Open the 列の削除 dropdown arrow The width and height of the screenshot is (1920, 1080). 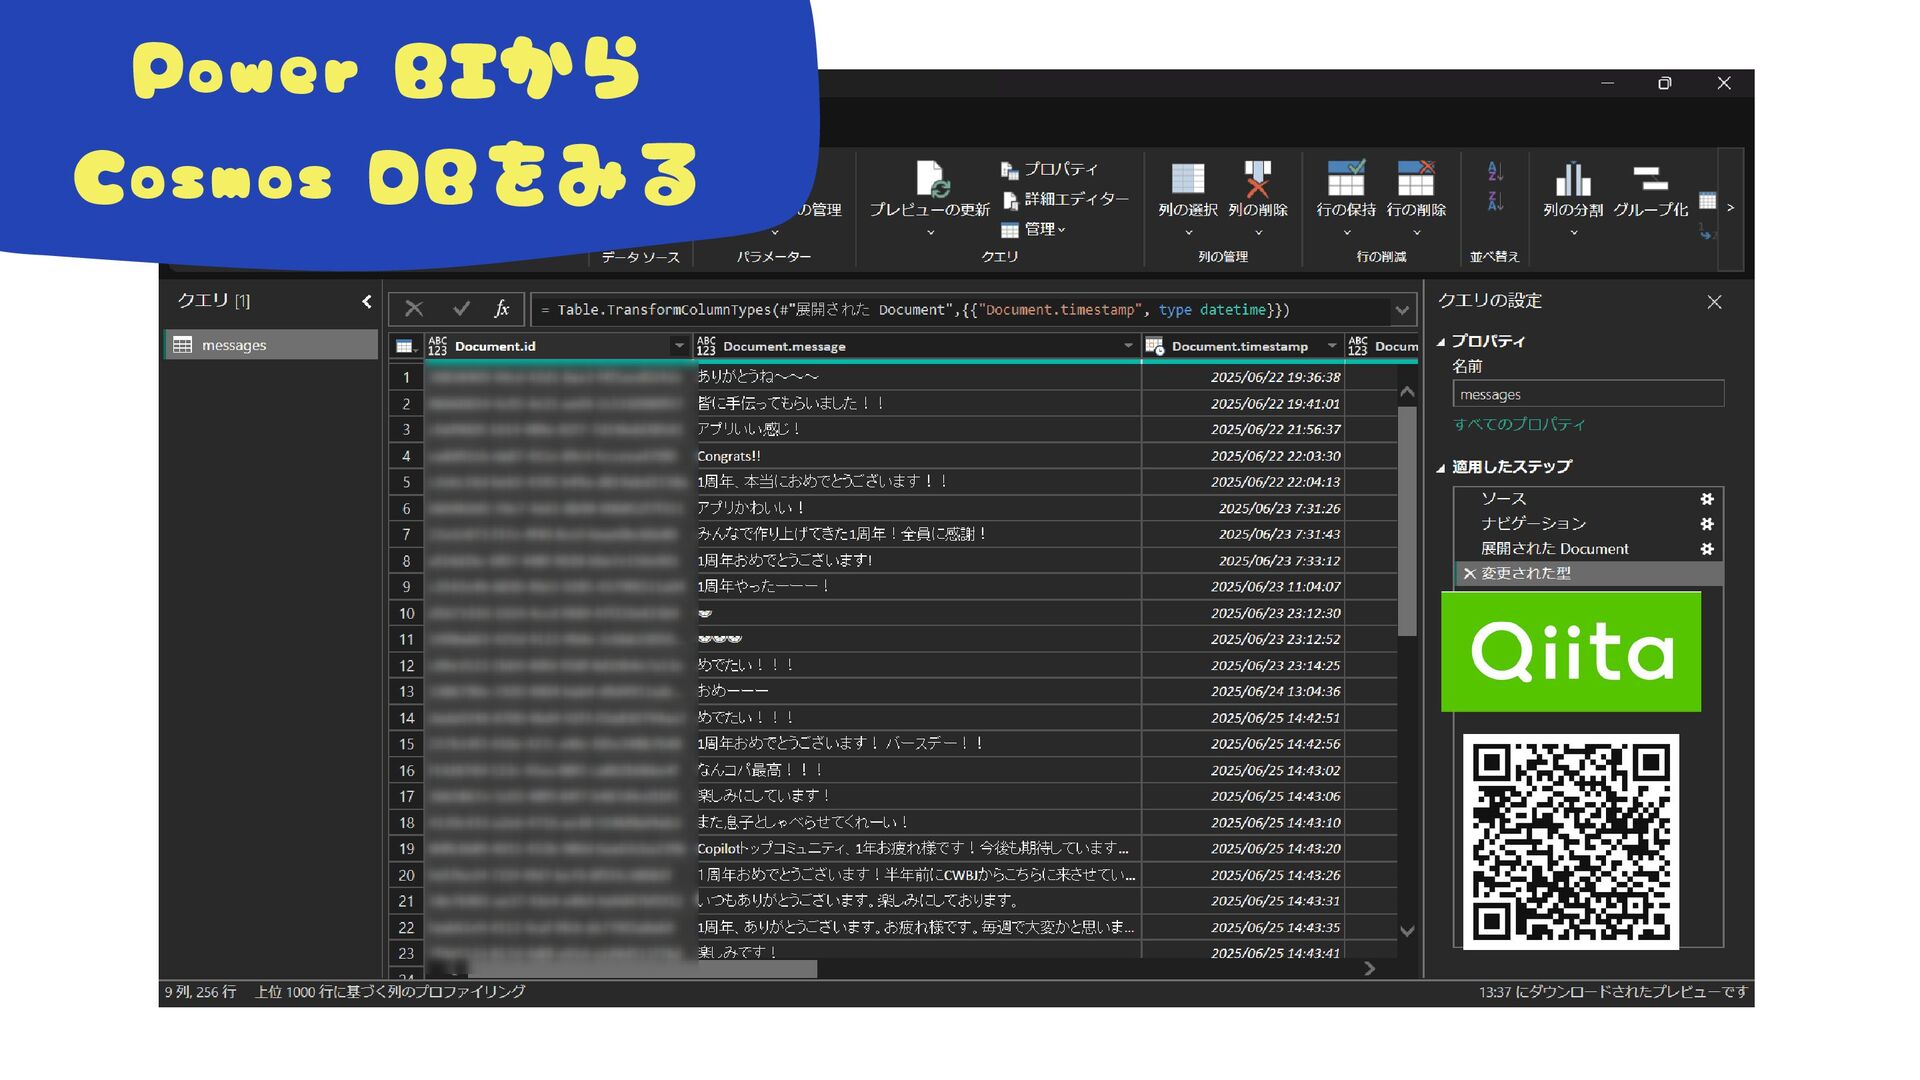click(1258, 233)
